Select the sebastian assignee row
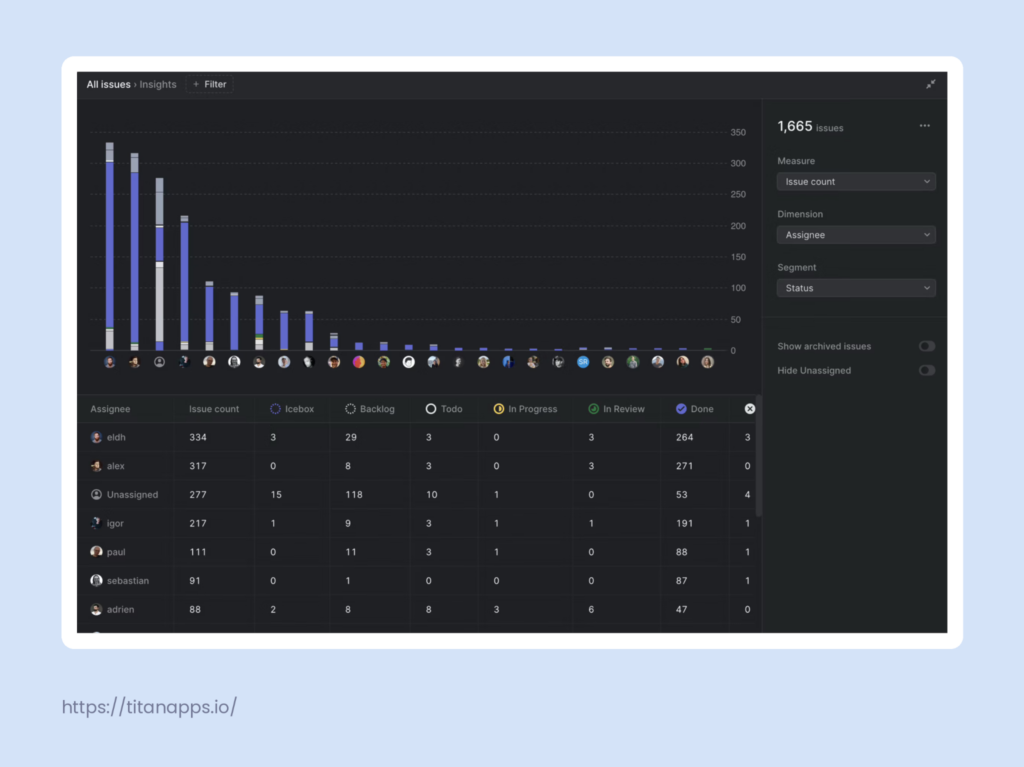The image size is (1024, 767). tap(418, 581)
